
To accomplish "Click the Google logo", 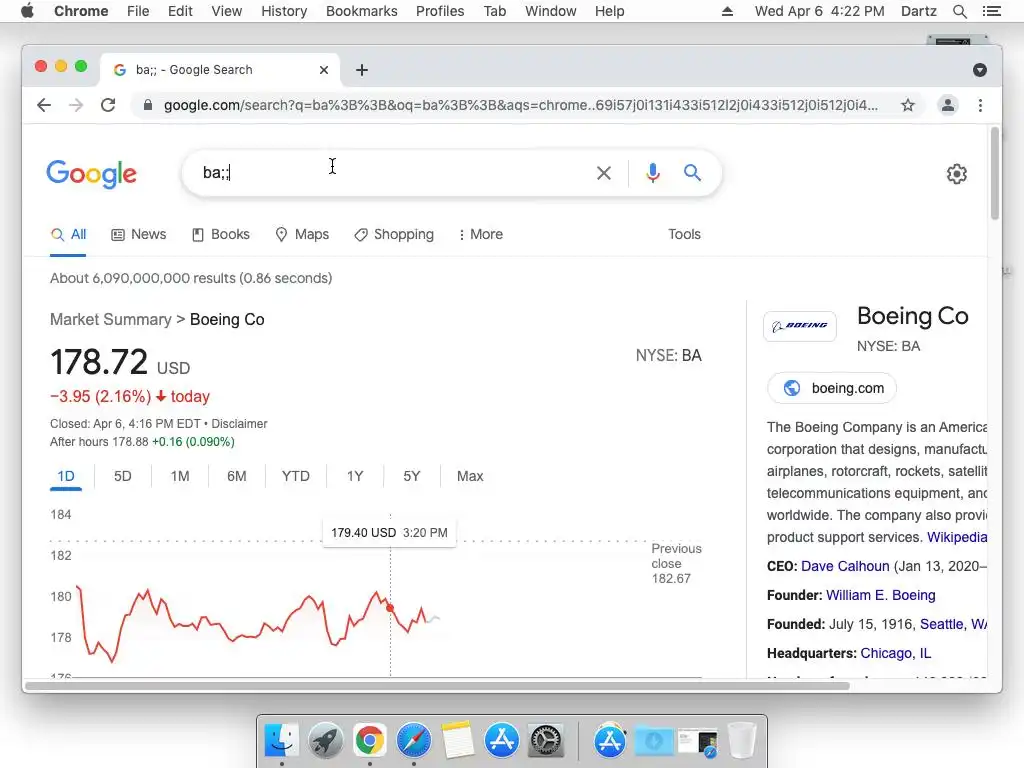I will click(x=91, y=174).
